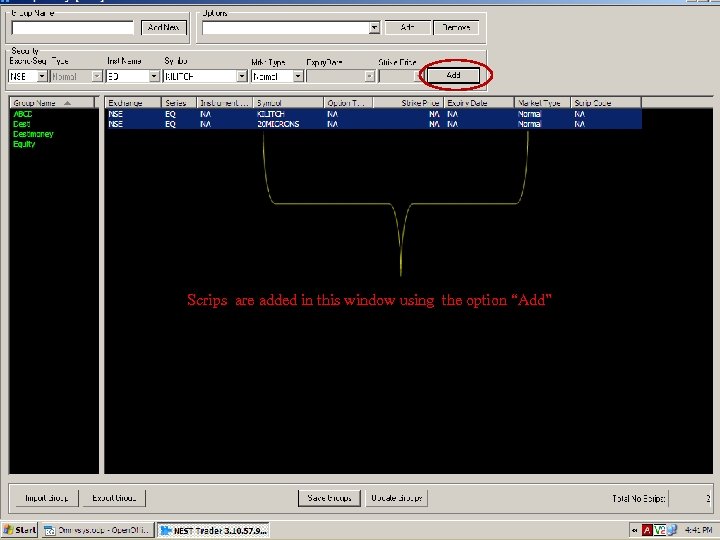Image resolution: width=720 pixels, height=540 pixels.
Task: Select the ABCD group
Action: pos(23,114)
